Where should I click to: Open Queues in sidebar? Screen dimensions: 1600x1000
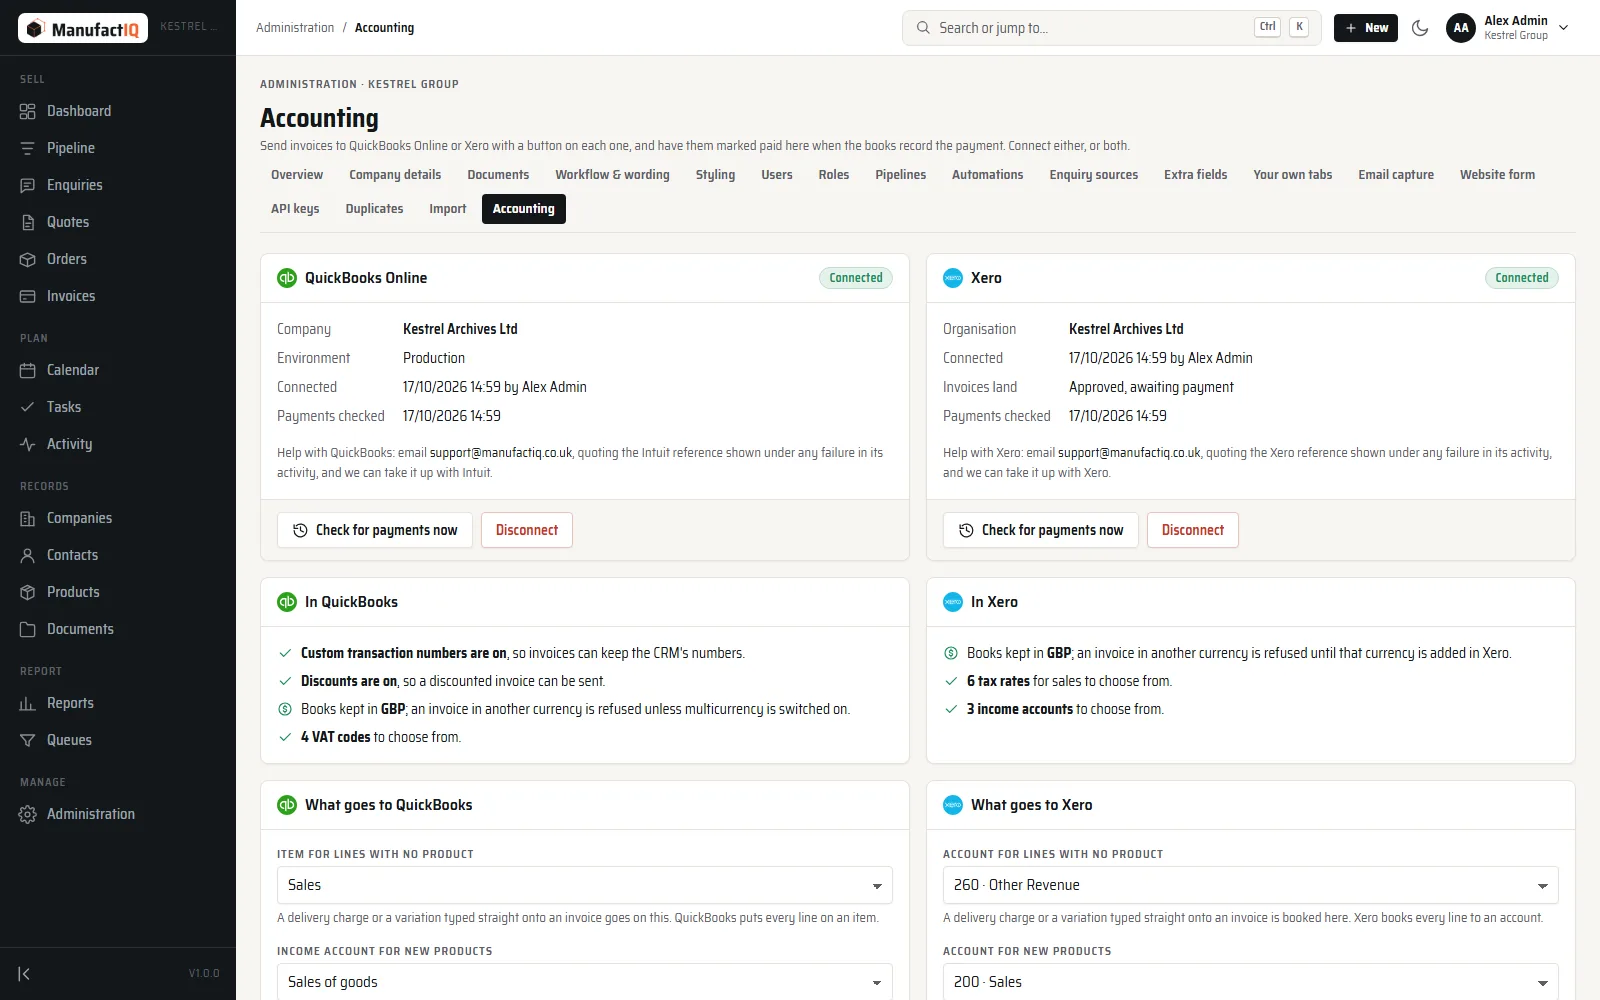coord(118,740)
